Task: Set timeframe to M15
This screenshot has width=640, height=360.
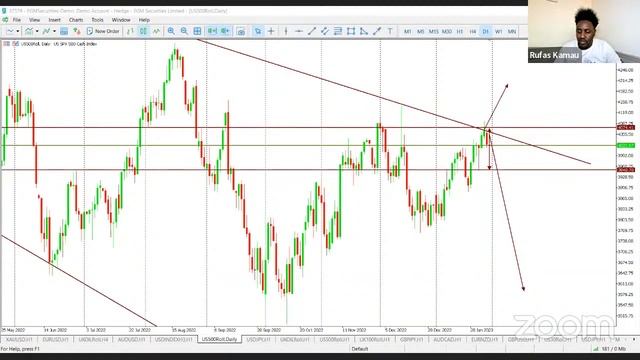Action: point(433,31)
